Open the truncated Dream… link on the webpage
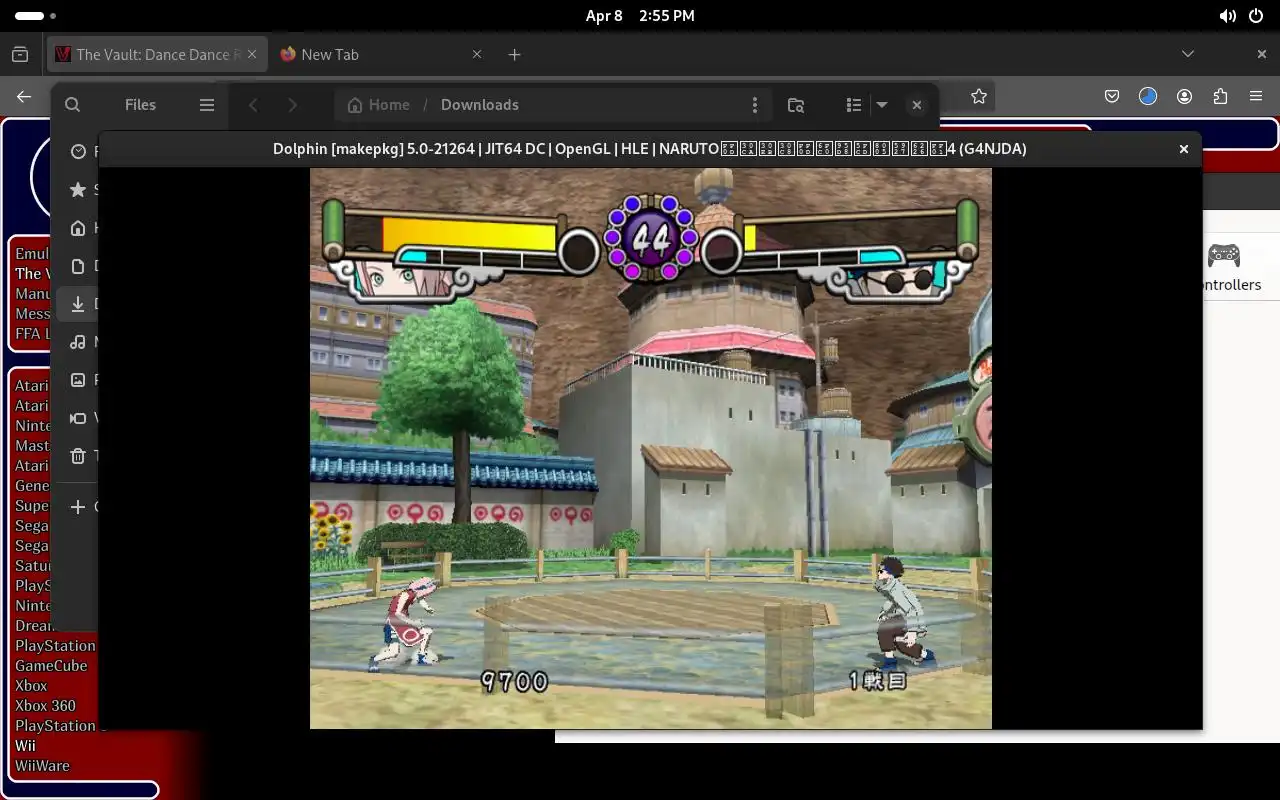This screenshot has height=800, width=1280. pyautogui.click(x=32, y=626)
